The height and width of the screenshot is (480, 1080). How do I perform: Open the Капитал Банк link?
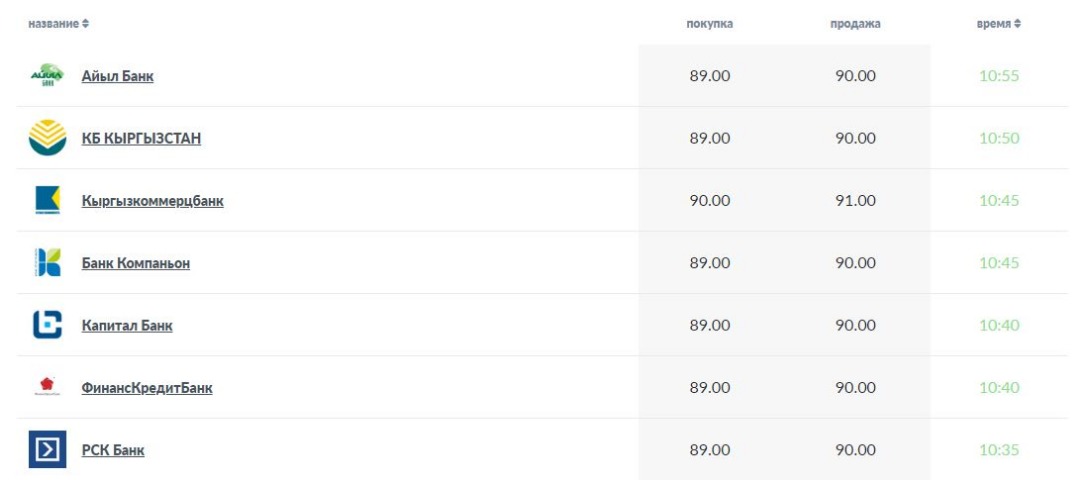[127, 326]
